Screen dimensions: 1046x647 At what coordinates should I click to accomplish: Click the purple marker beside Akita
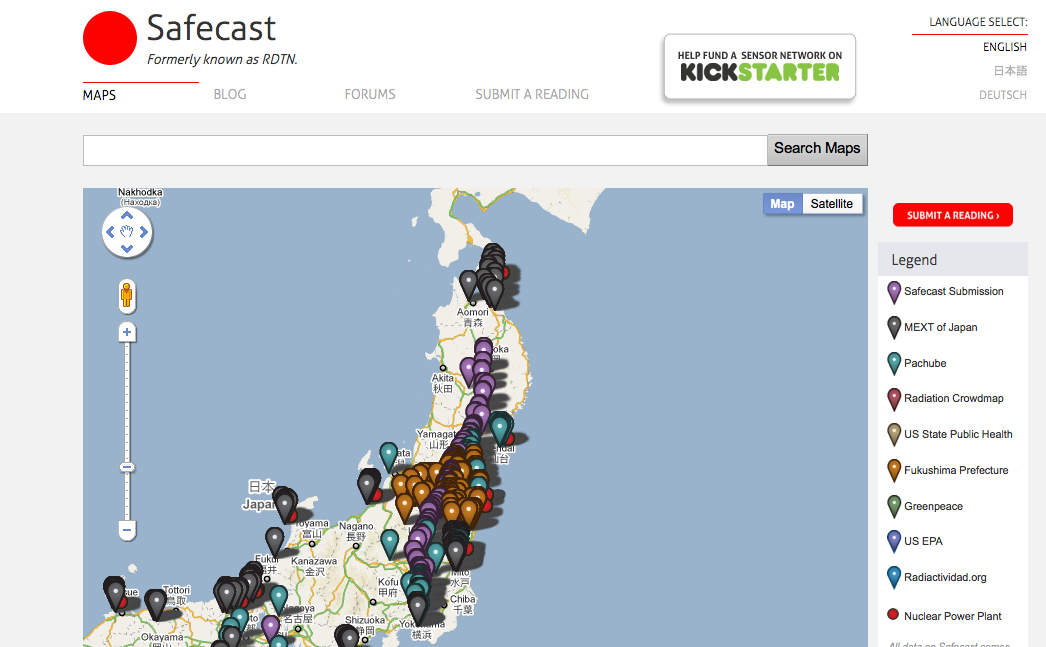(x=468, y=370)
